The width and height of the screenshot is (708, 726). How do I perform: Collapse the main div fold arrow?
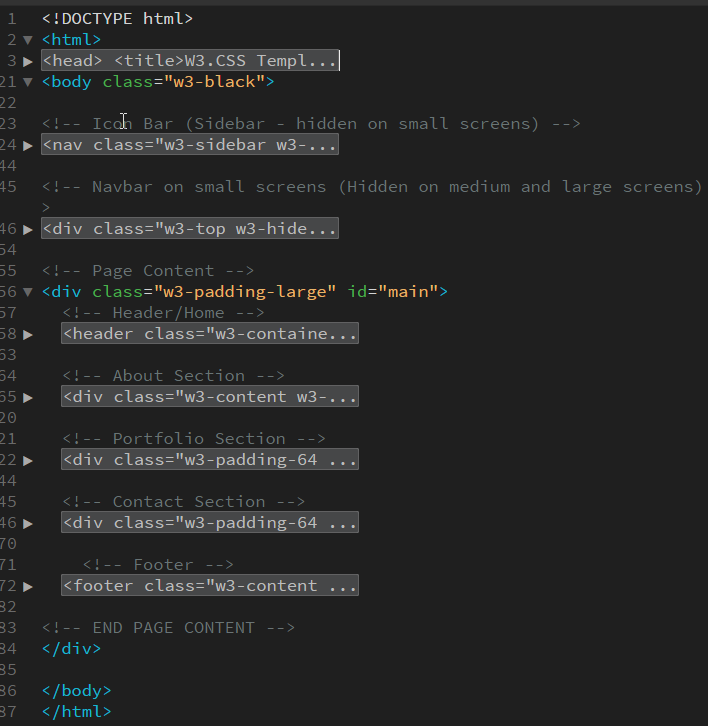(28, 292)
